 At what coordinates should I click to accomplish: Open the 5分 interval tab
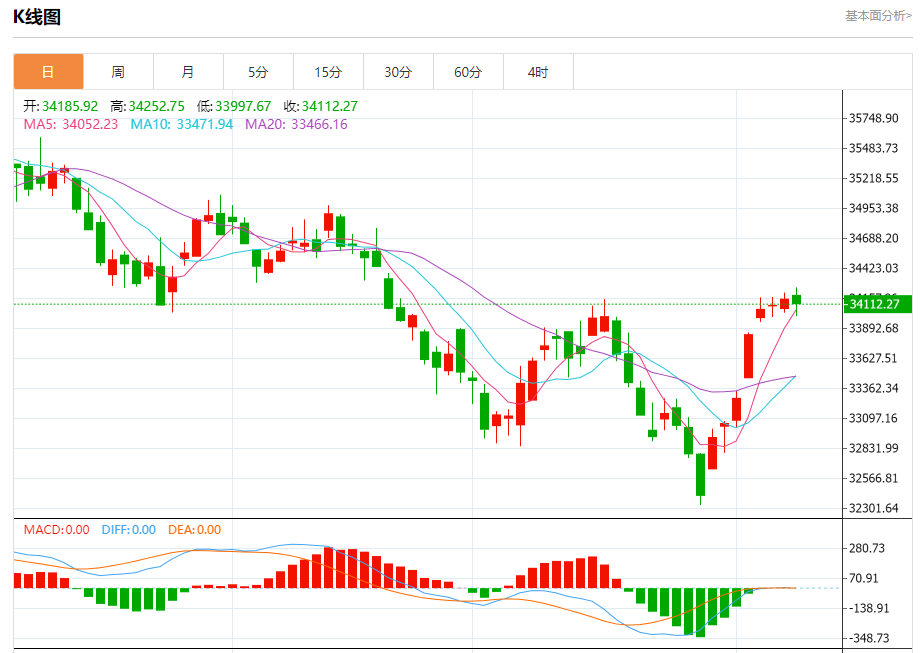tap(258, 72)
